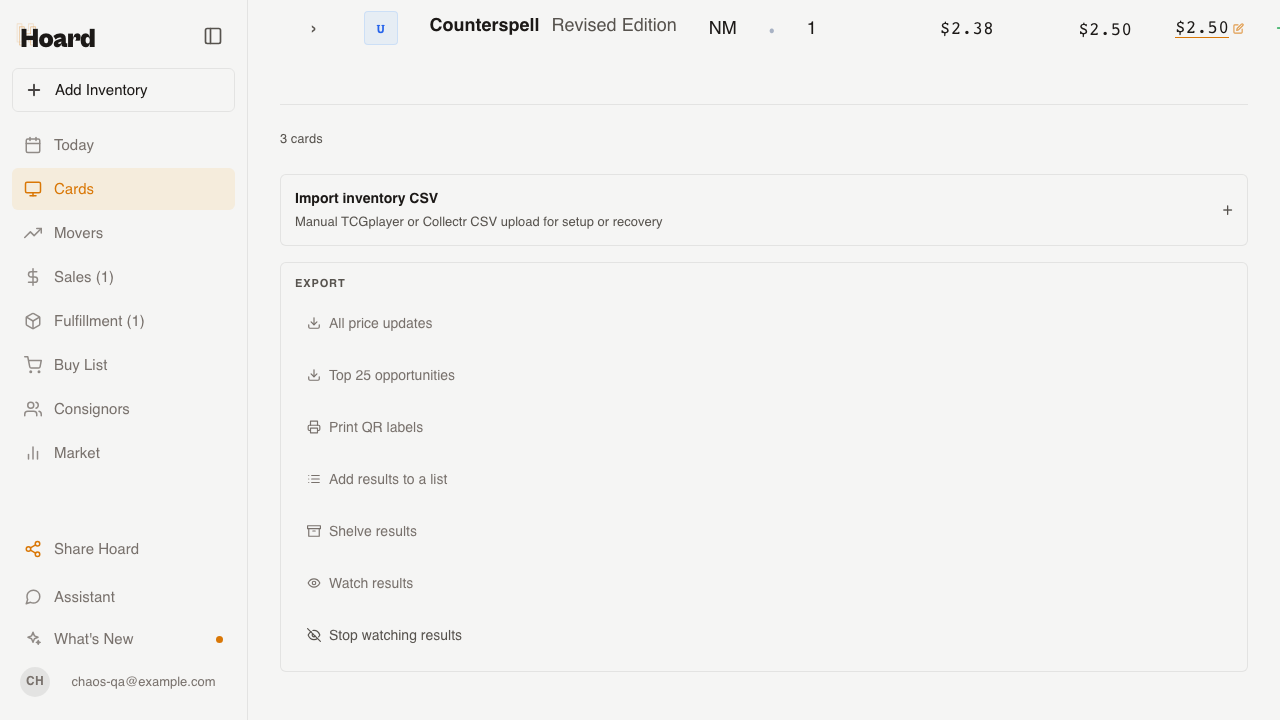The width and height of the screenshot is (1280, 720).
Task: Collapse the sidebar with the panel icon
Action: point(213,36)
